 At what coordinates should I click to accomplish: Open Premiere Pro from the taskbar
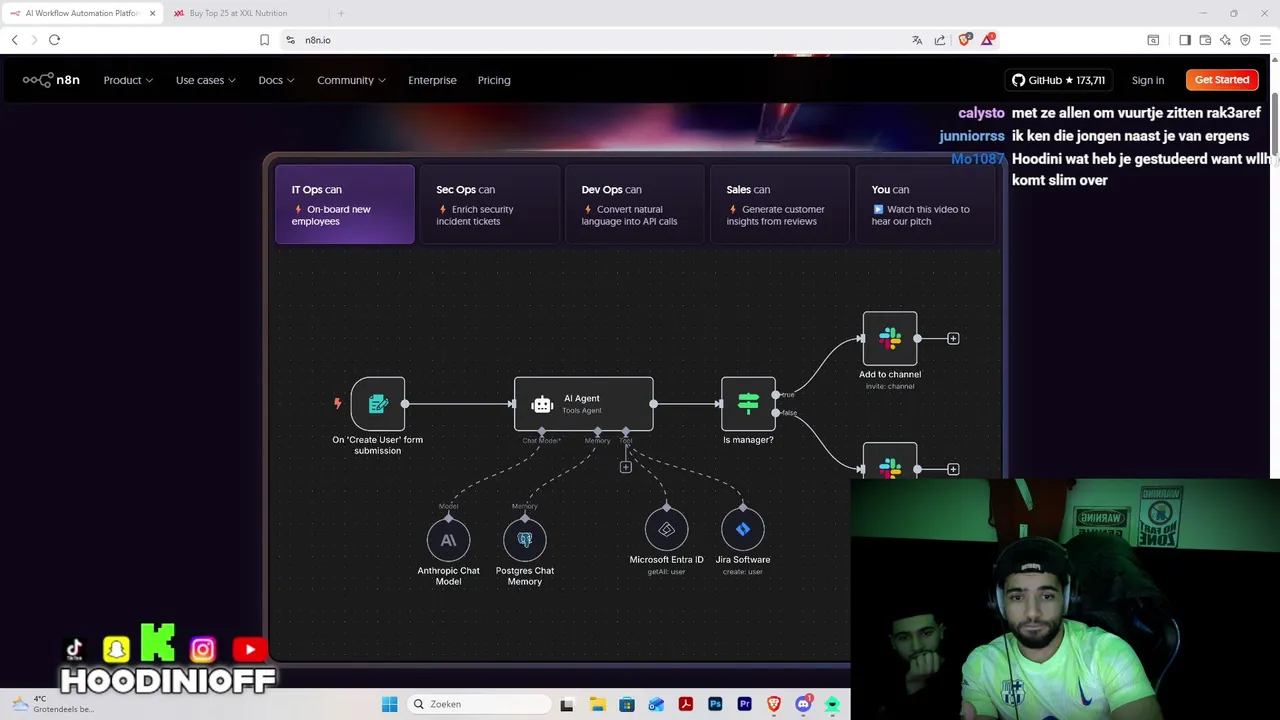pyautogui.click(x=744, y=704)
